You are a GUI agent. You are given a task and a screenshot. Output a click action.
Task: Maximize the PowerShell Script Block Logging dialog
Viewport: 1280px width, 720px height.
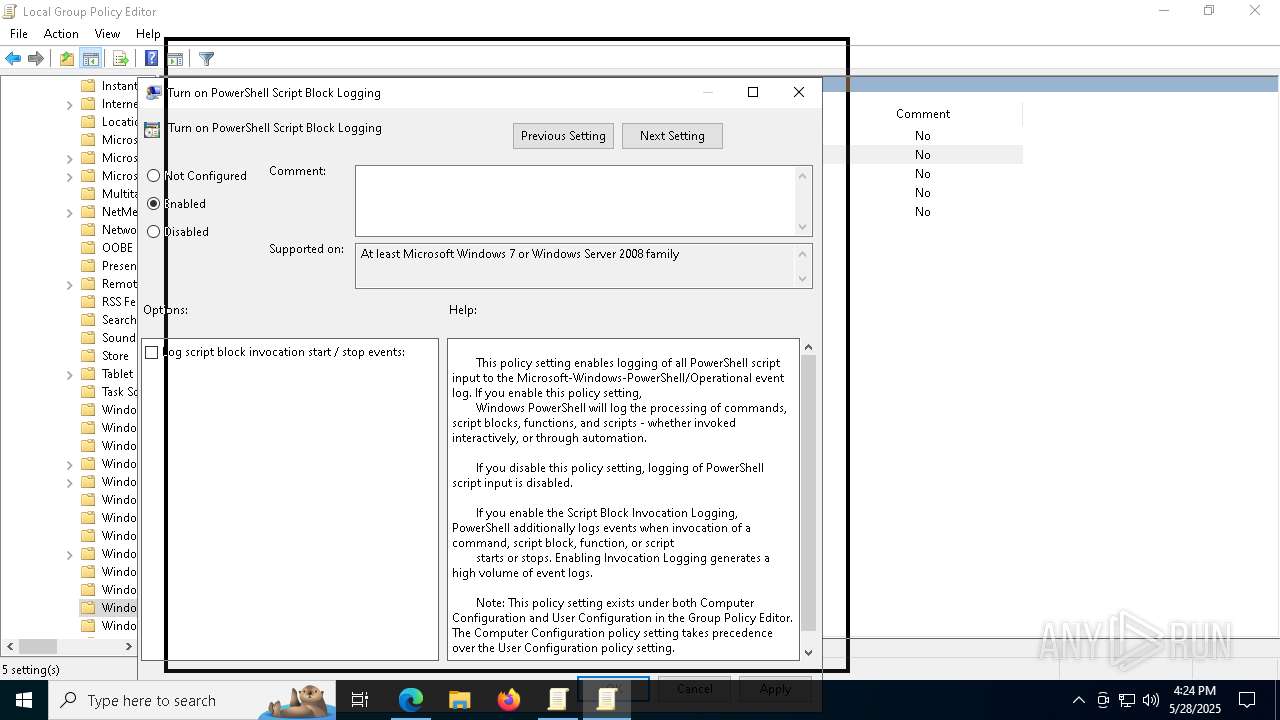click(753, 92)
